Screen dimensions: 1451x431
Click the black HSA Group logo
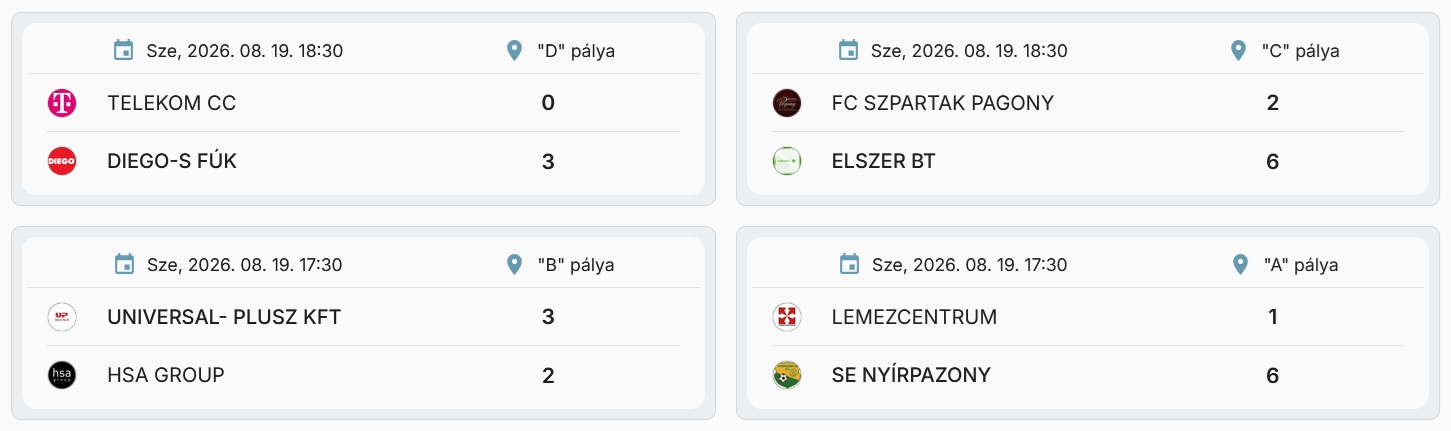pos(62,375)
